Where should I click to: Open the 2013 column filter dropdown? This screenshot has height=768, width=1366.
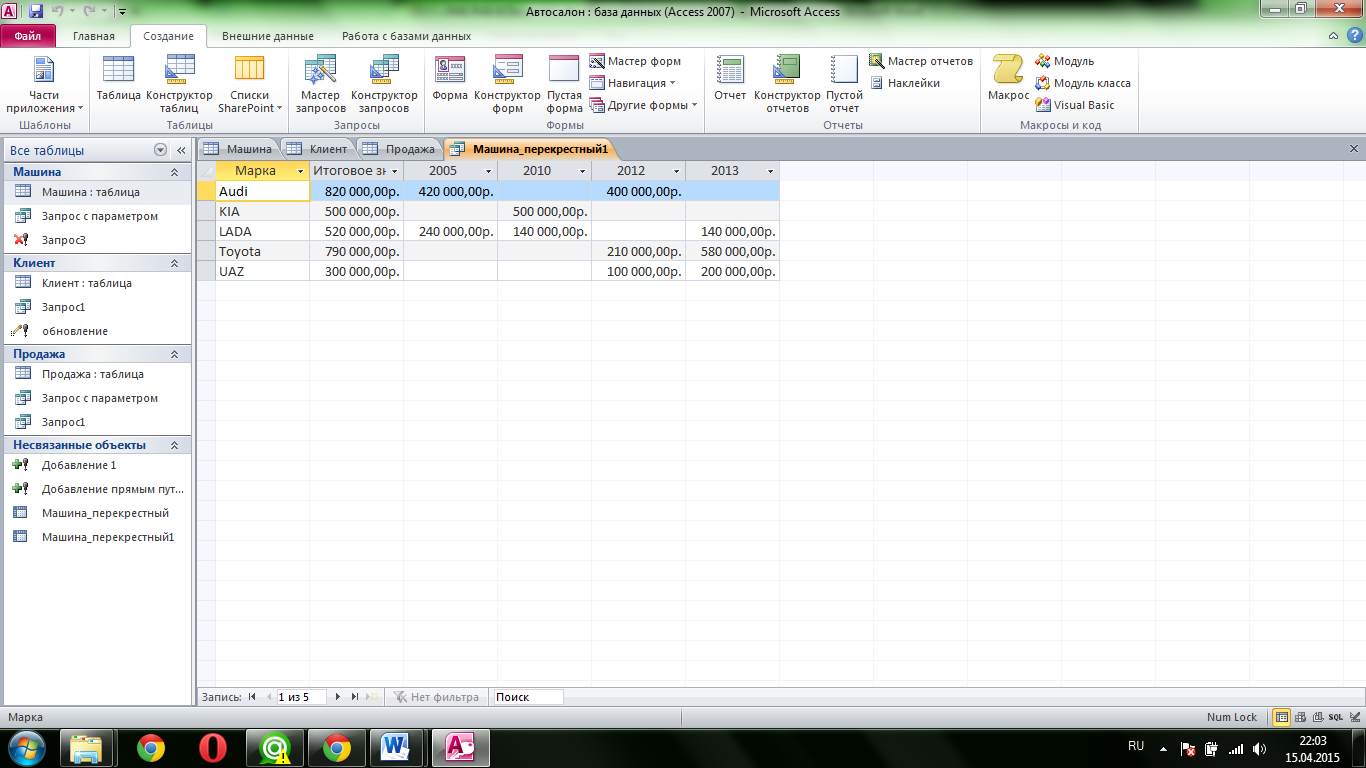tap(771, 171)
